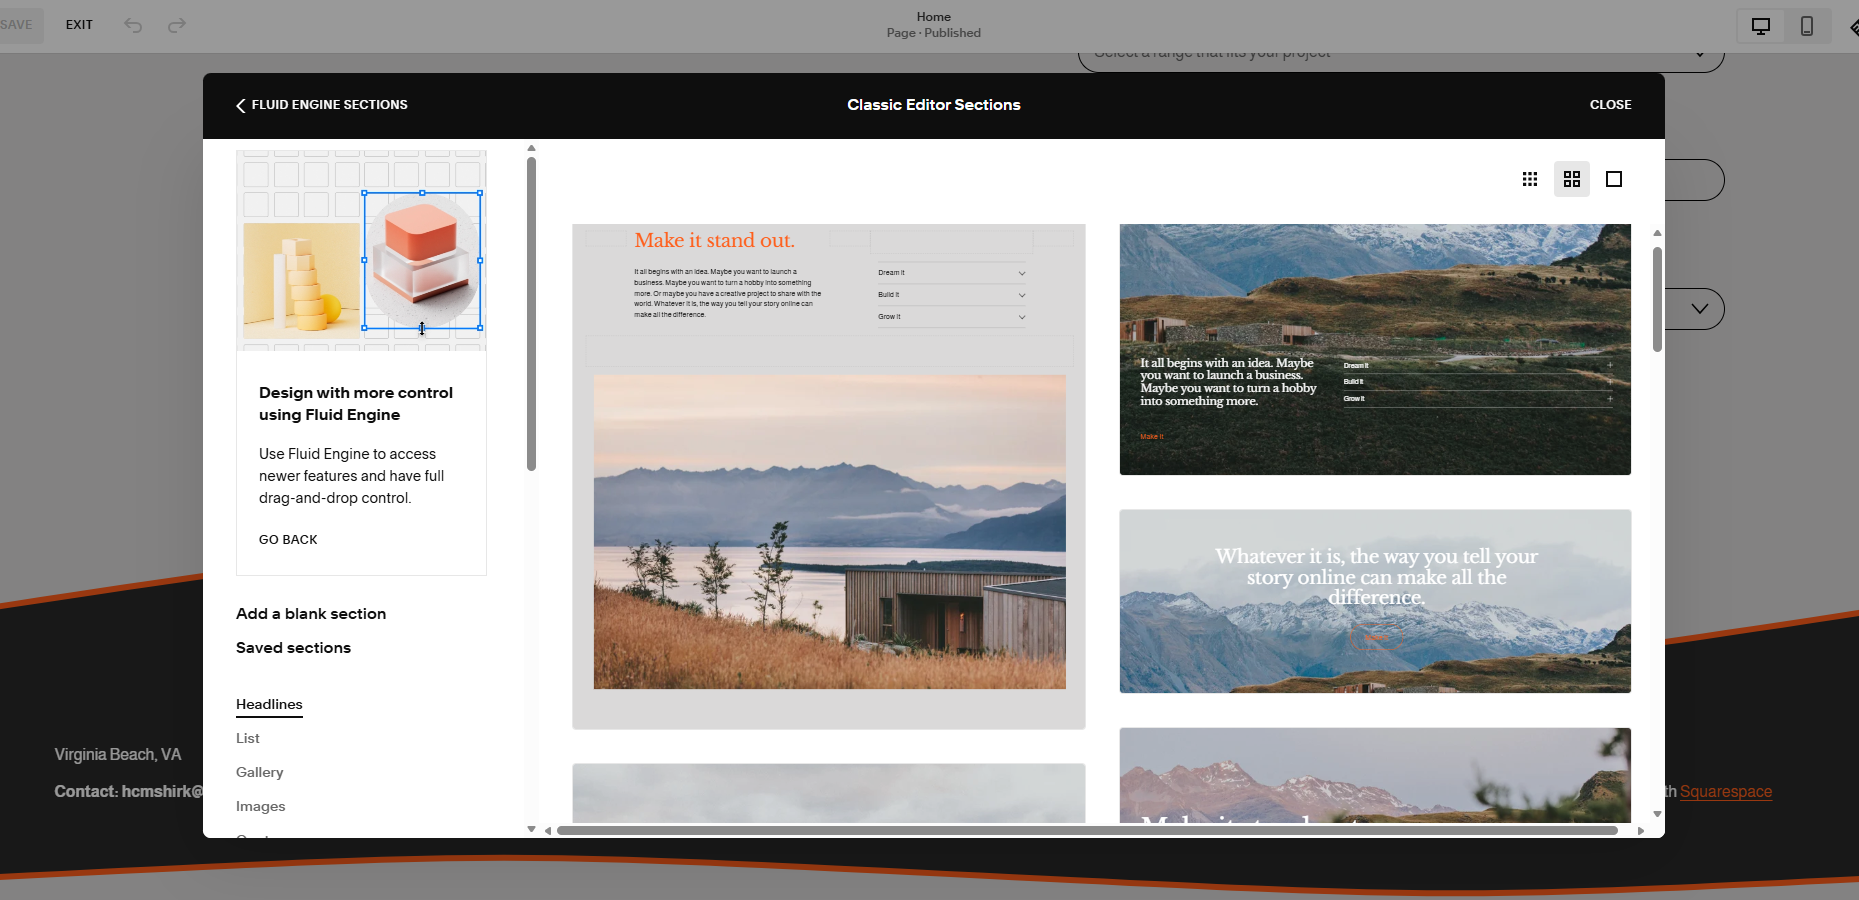Select the small grid view icon
Viewport: 1859px width, 900px height.
pos(1530,179)
